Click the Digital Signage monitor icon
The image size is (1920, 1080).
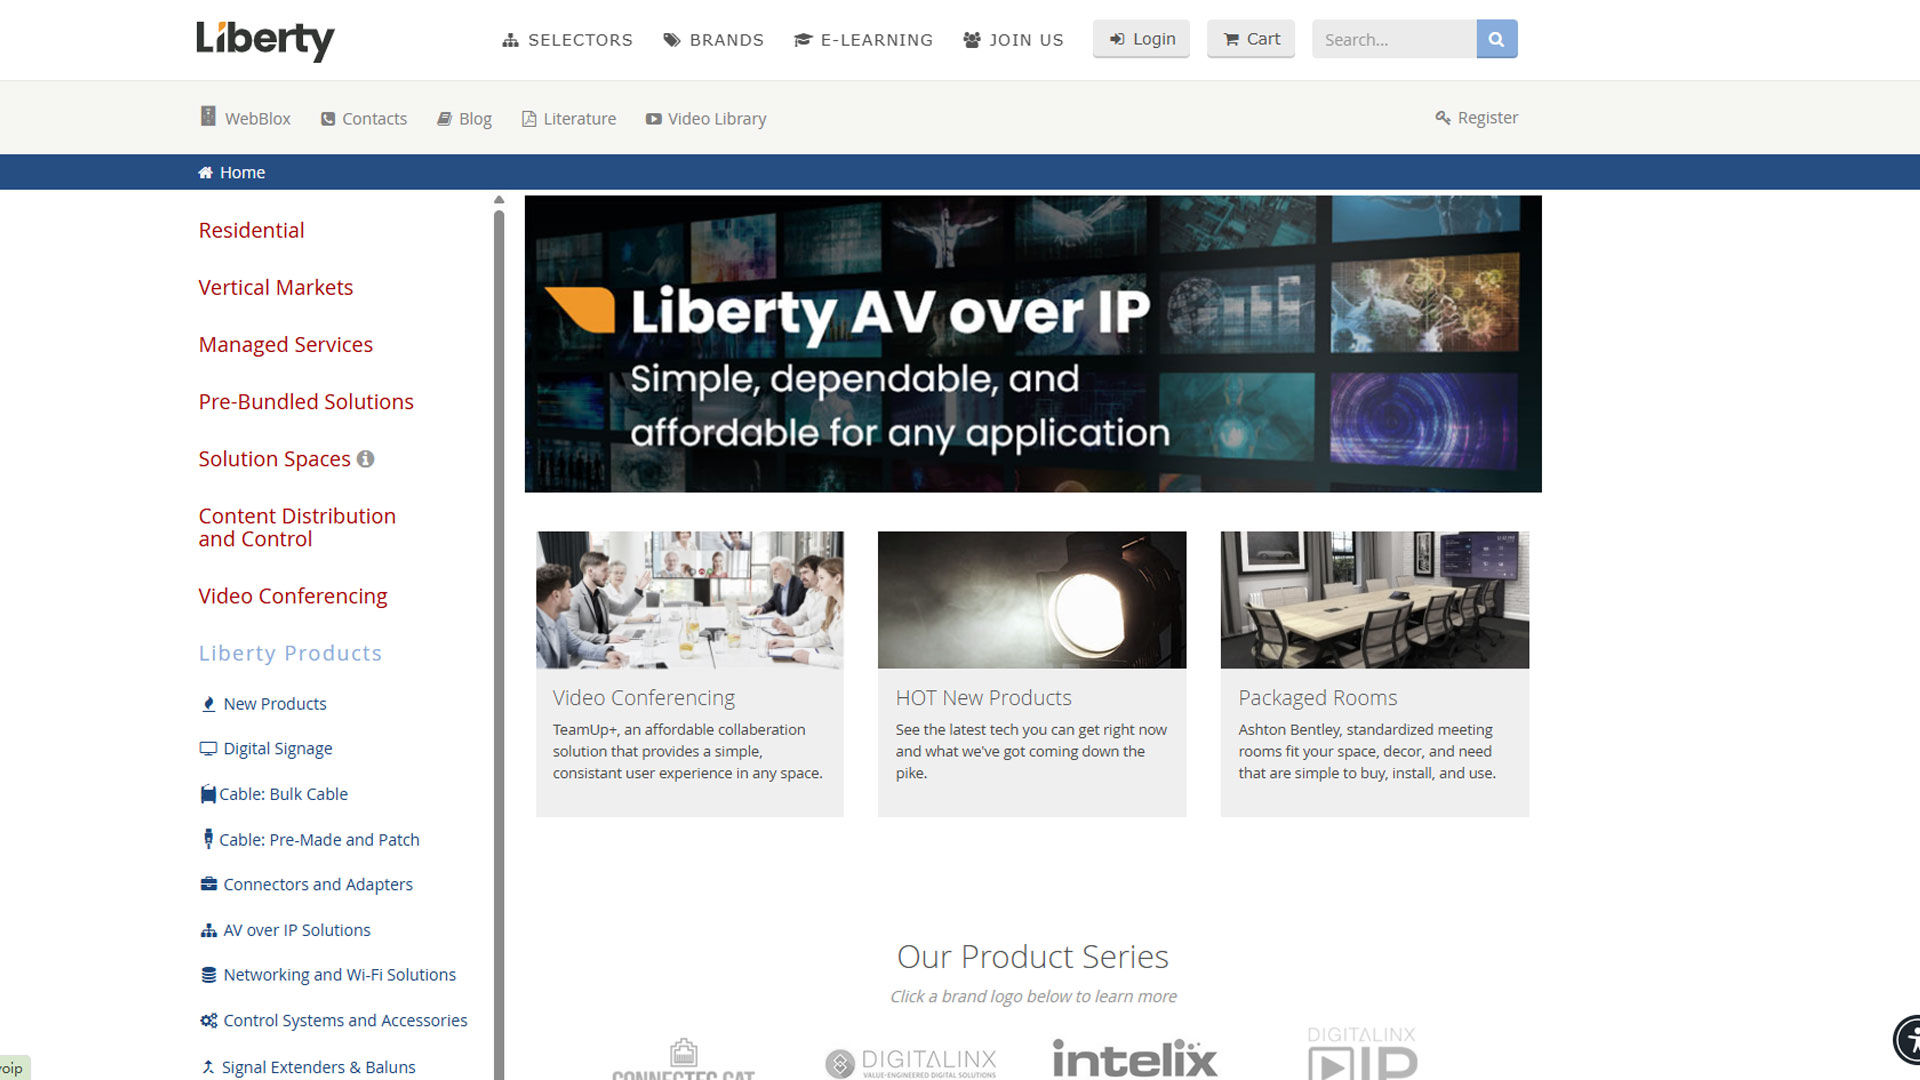coord(208,748)
